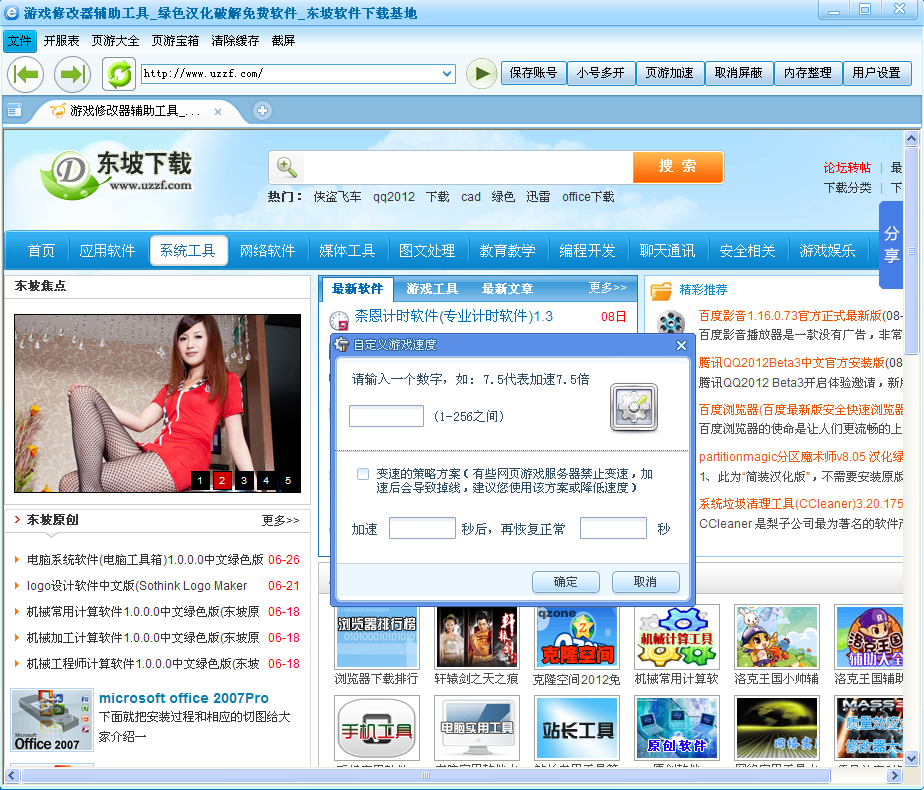Open the 文件 menu
This screenshot has height=790, width=924.
tap(20, 41)
